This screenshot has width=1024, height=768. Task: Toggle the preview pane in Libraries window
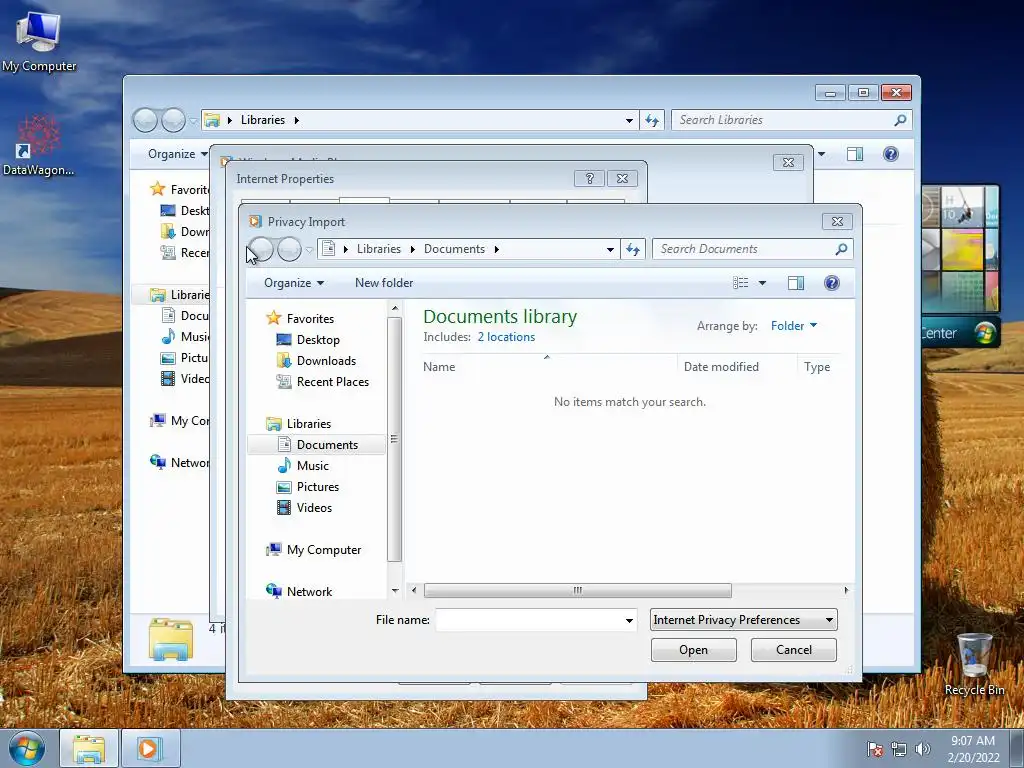pos(855,154)
